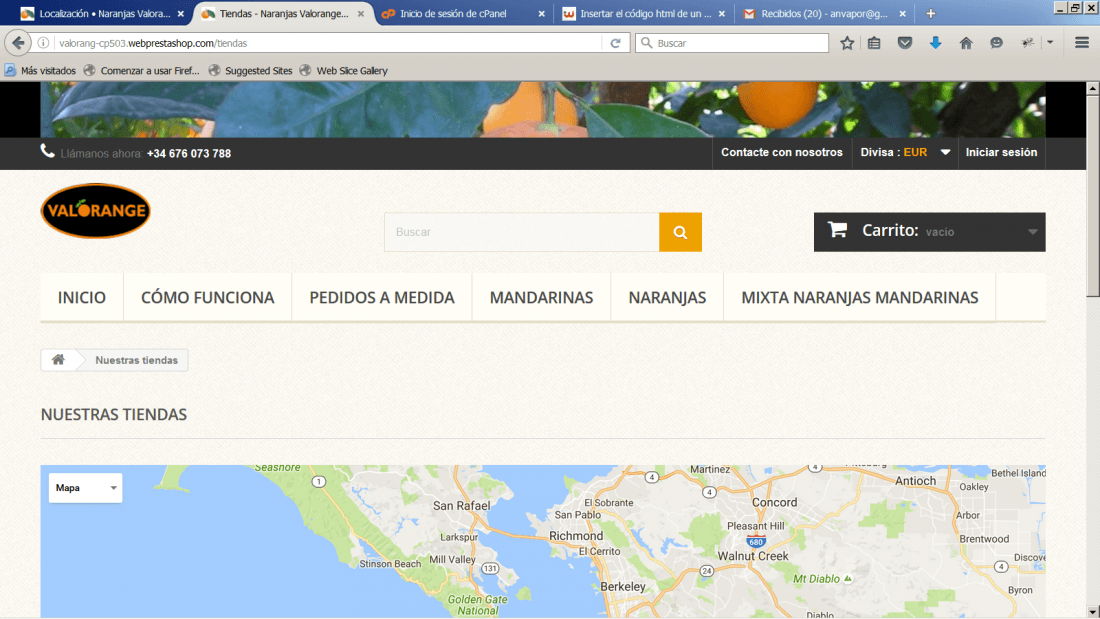Click the extension icon next to the chat bubble
The height and width of the screenshot is (619, 1100).
coord(1028,43)
